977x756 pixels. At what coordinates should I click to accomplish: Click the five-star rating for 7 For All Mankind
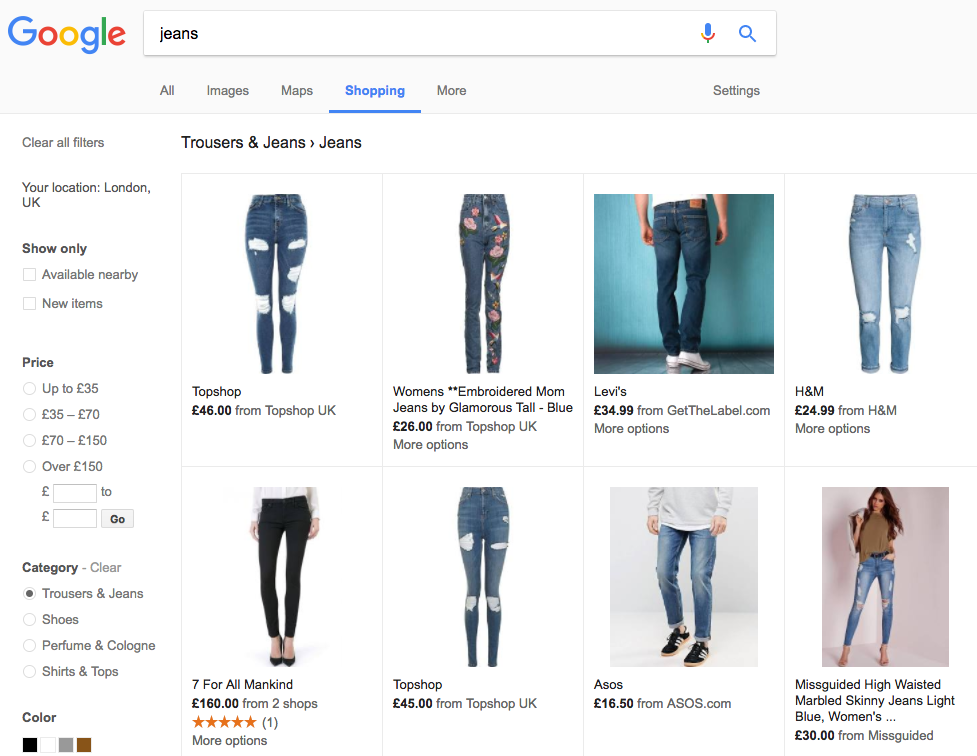pyautogui.click(x=224, y=722)
